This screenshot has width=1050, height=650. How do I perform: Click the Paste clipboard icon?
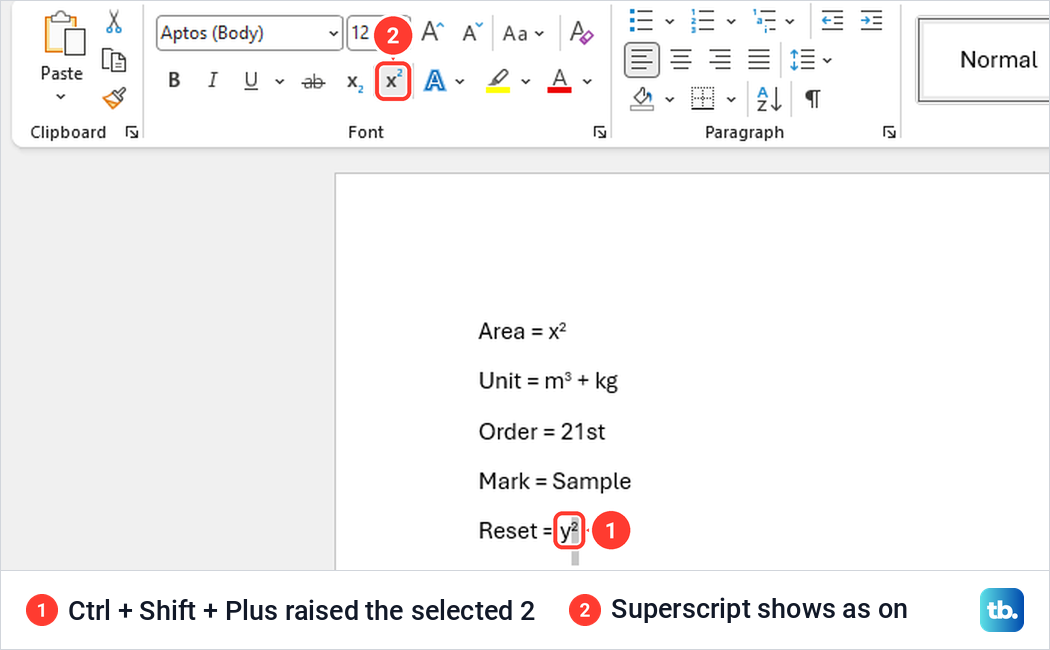tap(64, 33)
